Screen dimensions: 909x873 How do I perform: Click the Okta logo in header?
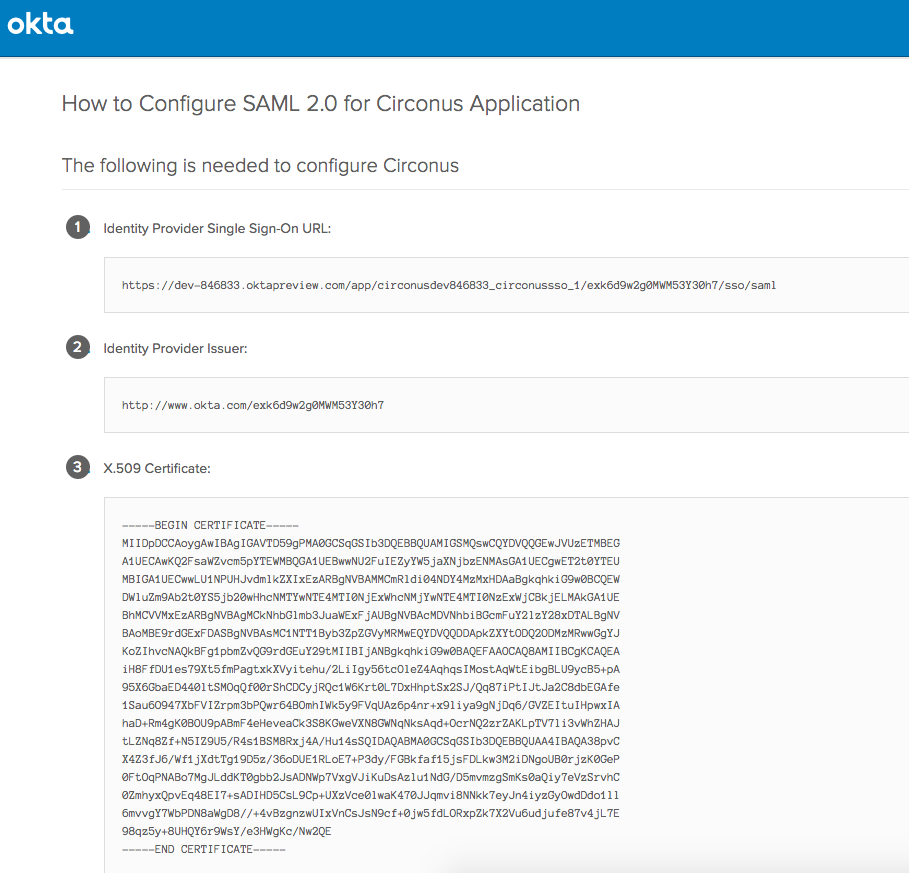coord(40,23)
